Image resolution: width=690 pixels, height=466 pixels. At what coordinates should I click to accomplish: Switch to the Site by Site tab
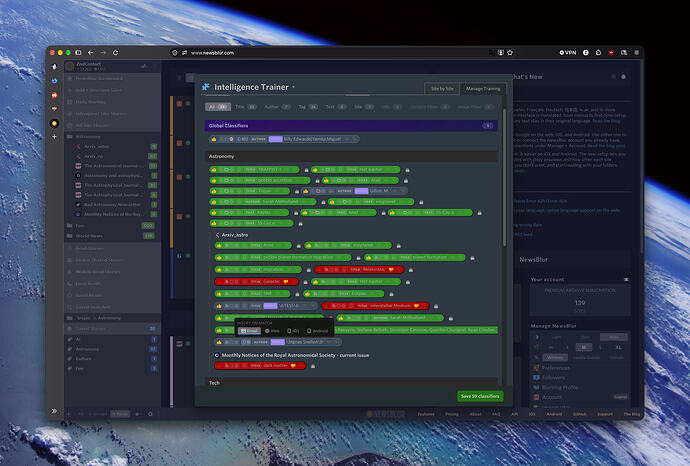pyautogui.click(x=442, y=88)
